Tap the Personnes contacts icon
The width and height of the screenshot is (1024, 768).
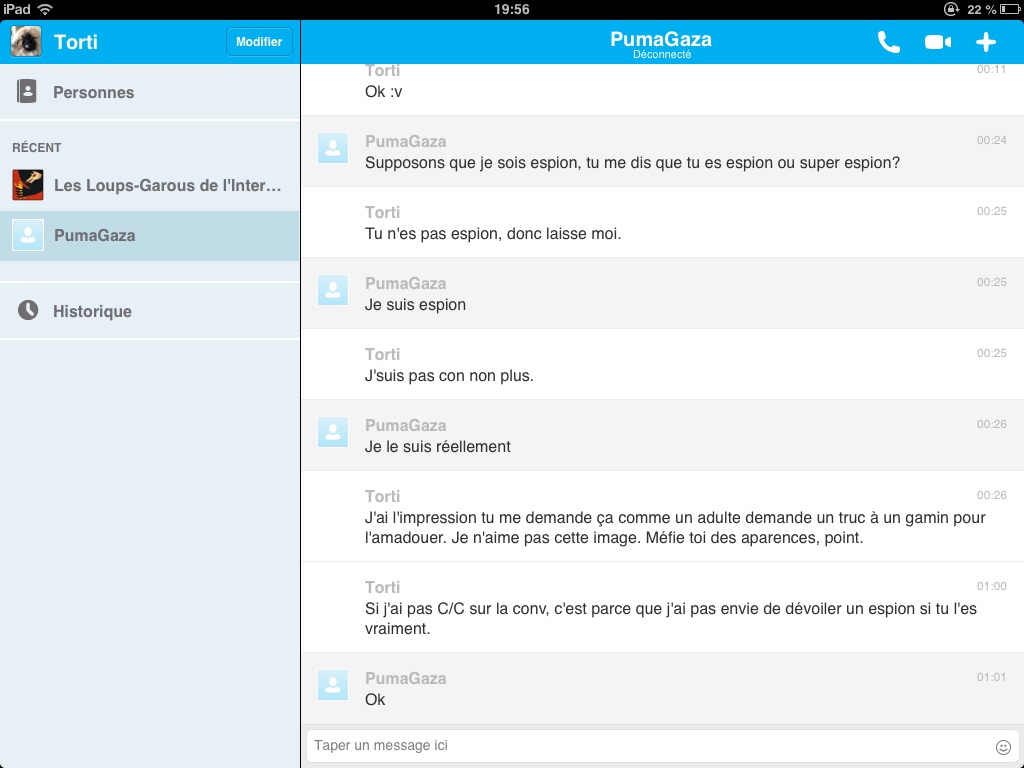[27, 92]
